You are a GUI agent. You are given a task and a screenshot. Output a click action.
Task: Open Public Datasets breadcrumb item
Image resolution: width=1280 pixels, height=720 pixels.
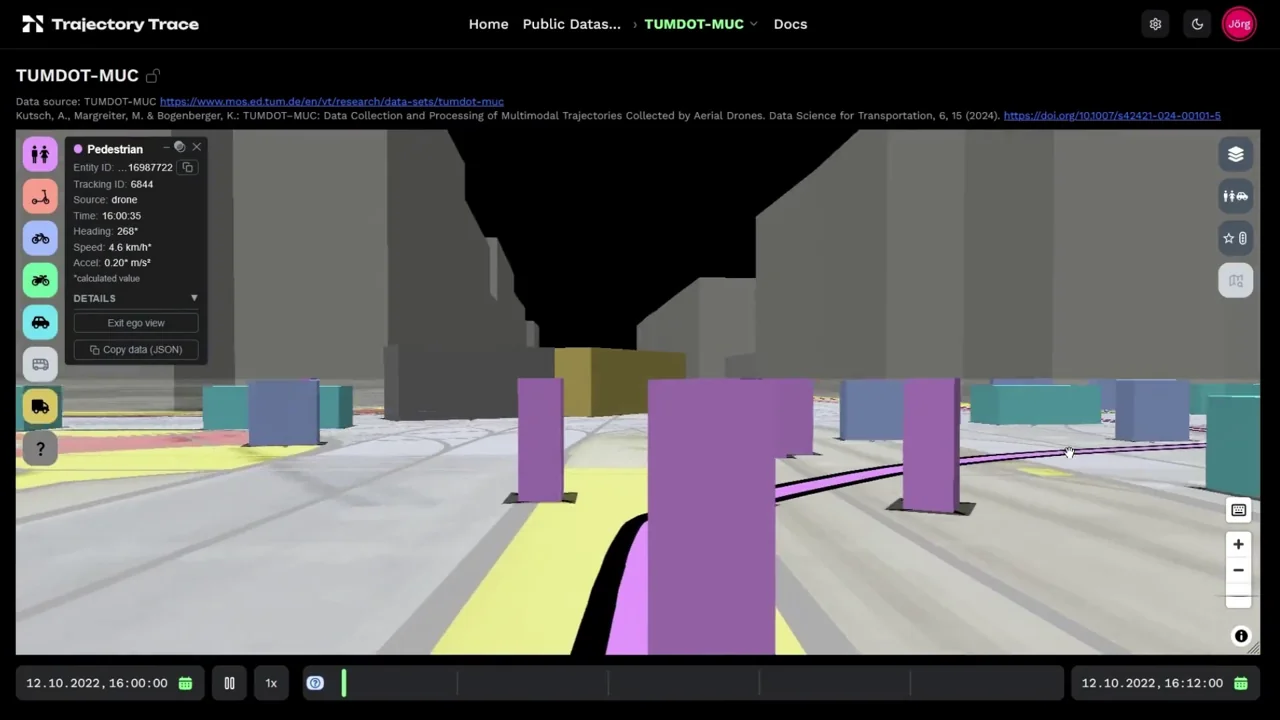(571, 24)
